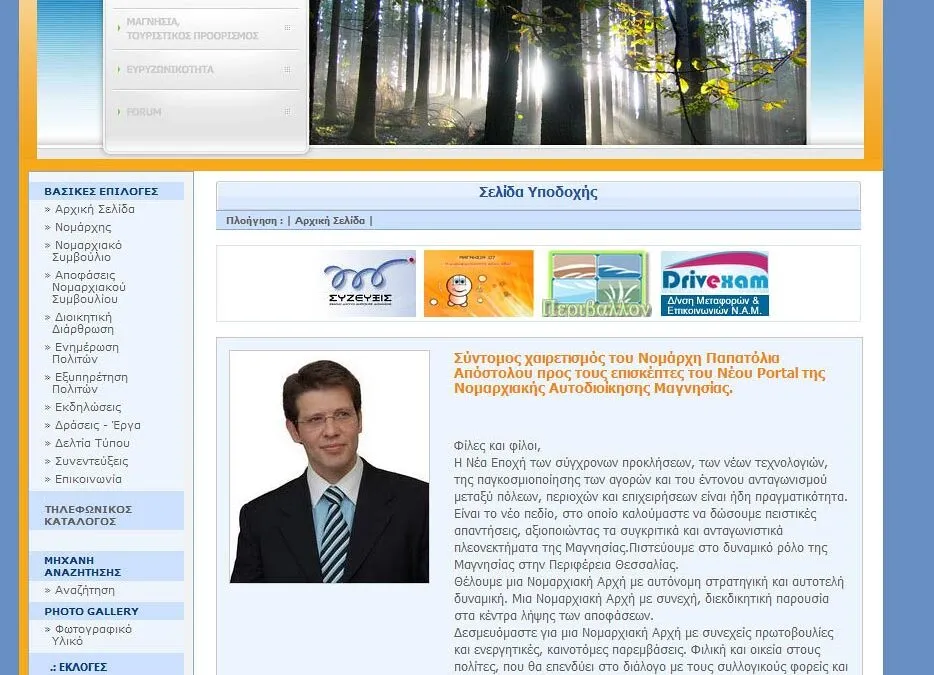Click the Περιβάλλον banner image

597,284
